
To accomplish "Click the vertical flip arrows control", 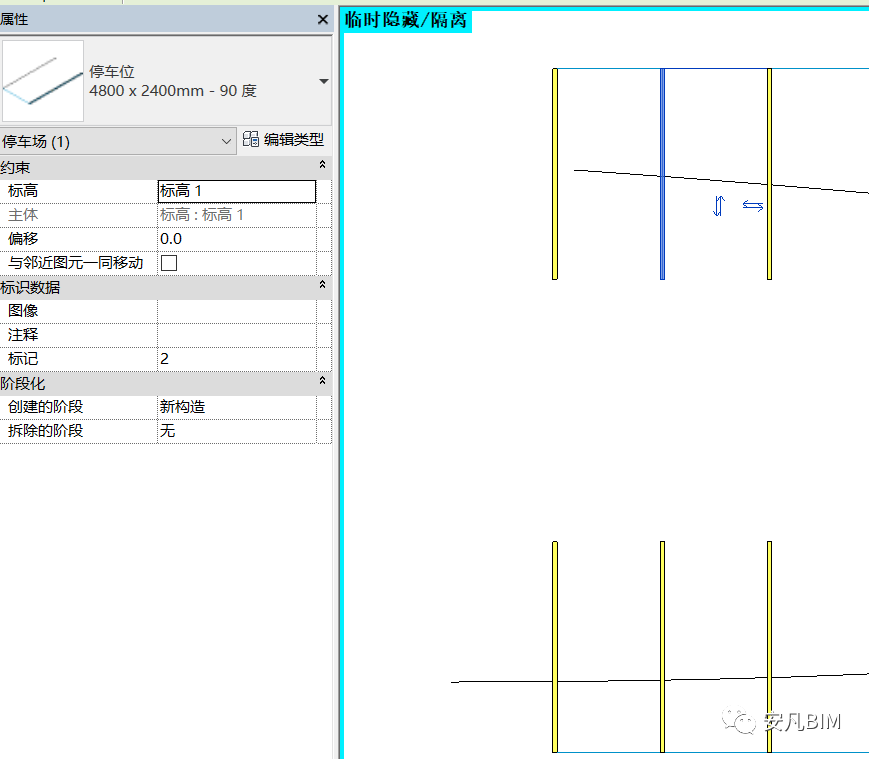I will [719, 206].
